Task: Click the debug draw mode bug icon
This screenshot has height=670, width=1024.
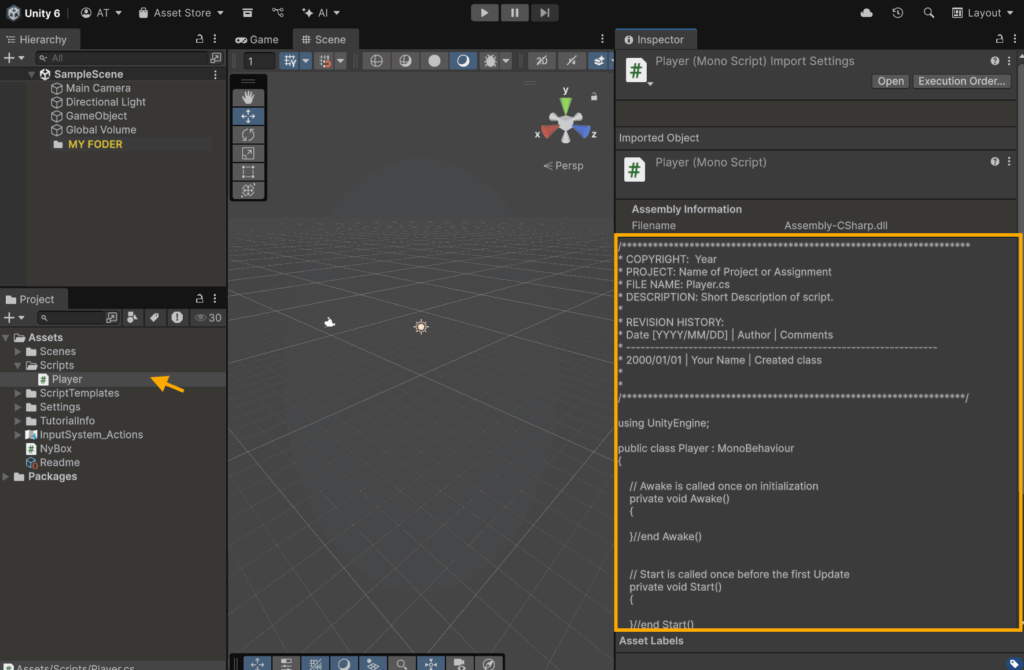Action: pos(490,61)
